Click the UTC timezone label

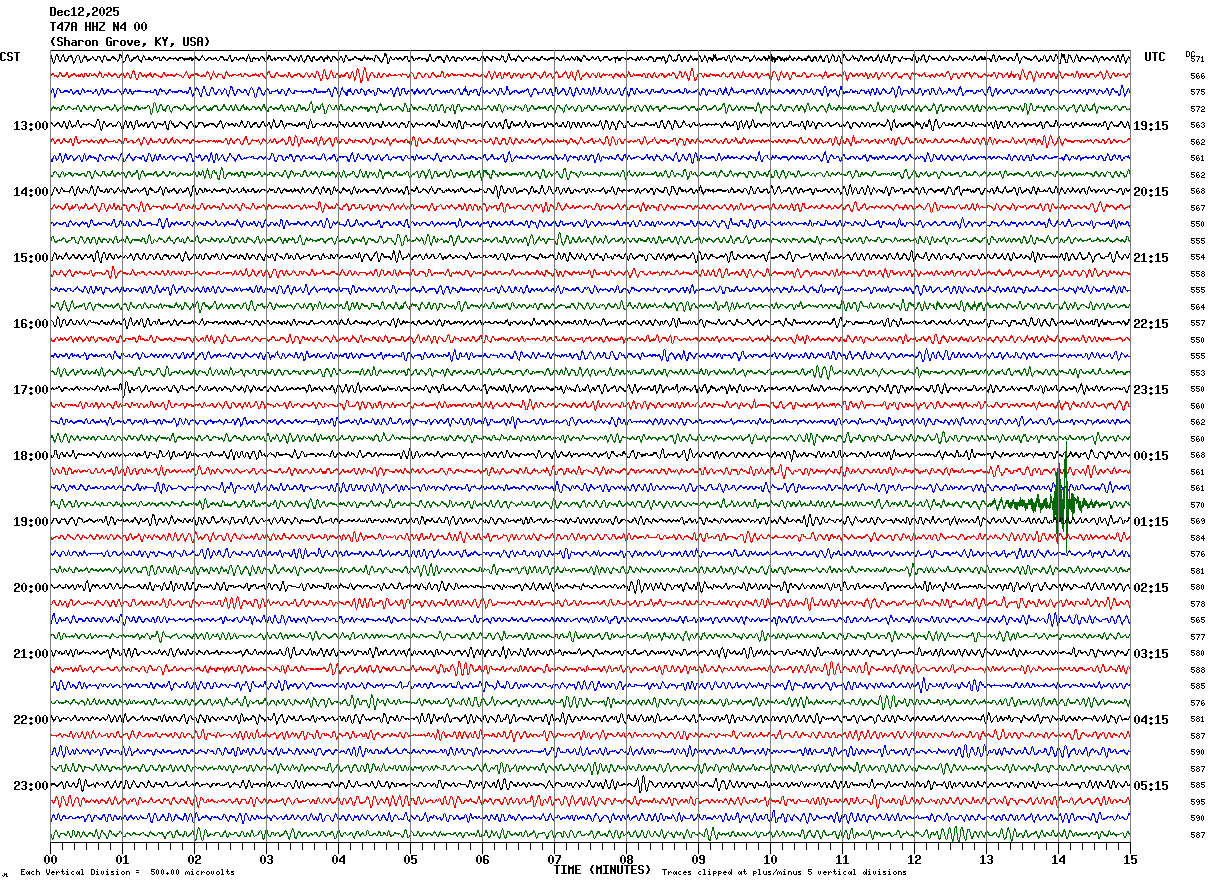tap(1155, 57)
